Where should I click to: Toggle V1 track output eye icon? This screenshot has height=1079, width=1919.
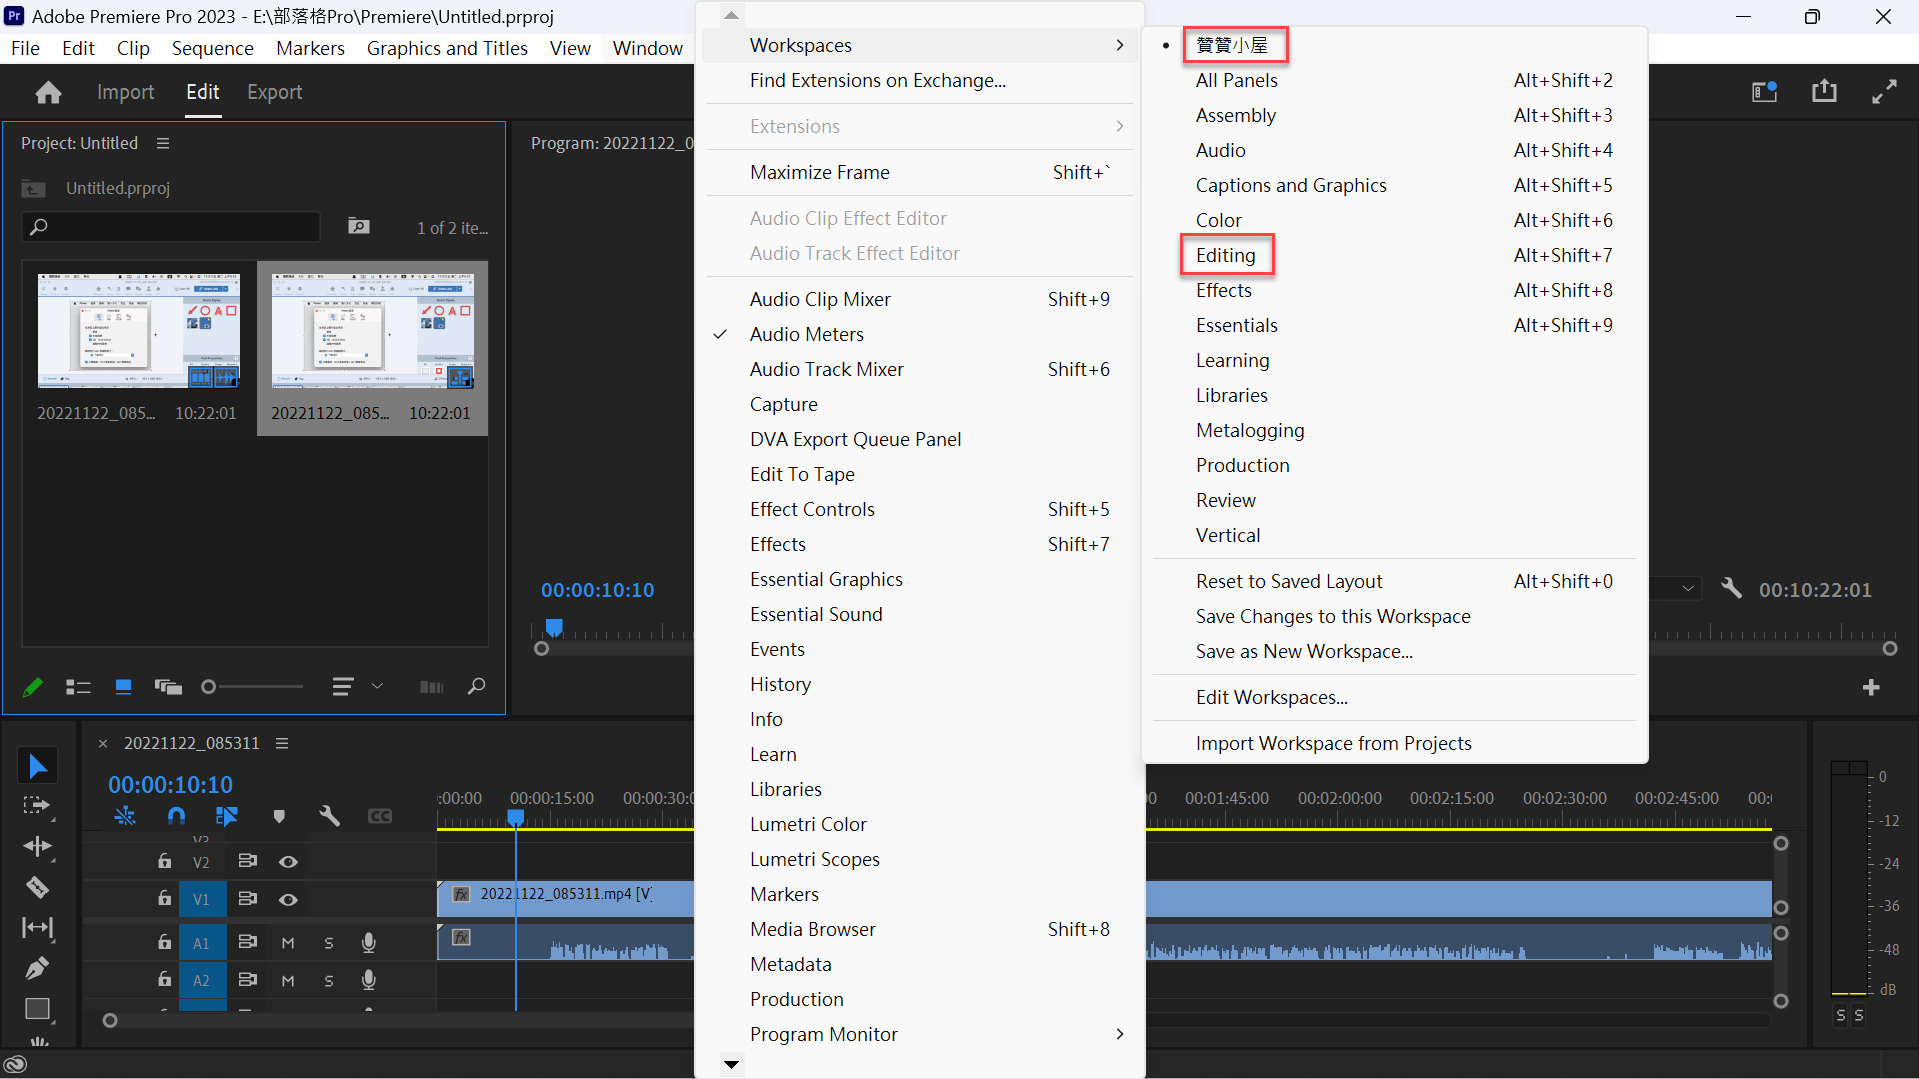coord(288,899)
